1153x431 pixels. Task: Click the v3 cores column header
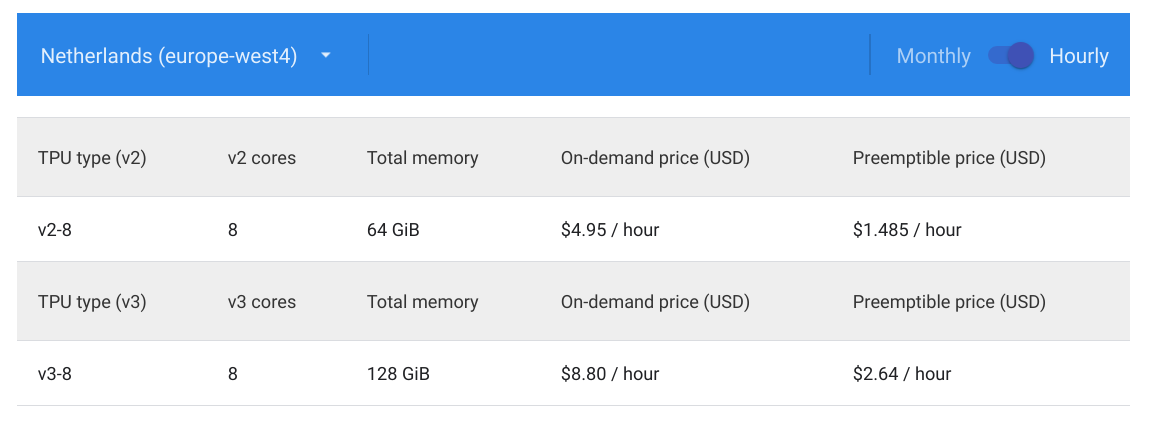[x=262, y=302]
